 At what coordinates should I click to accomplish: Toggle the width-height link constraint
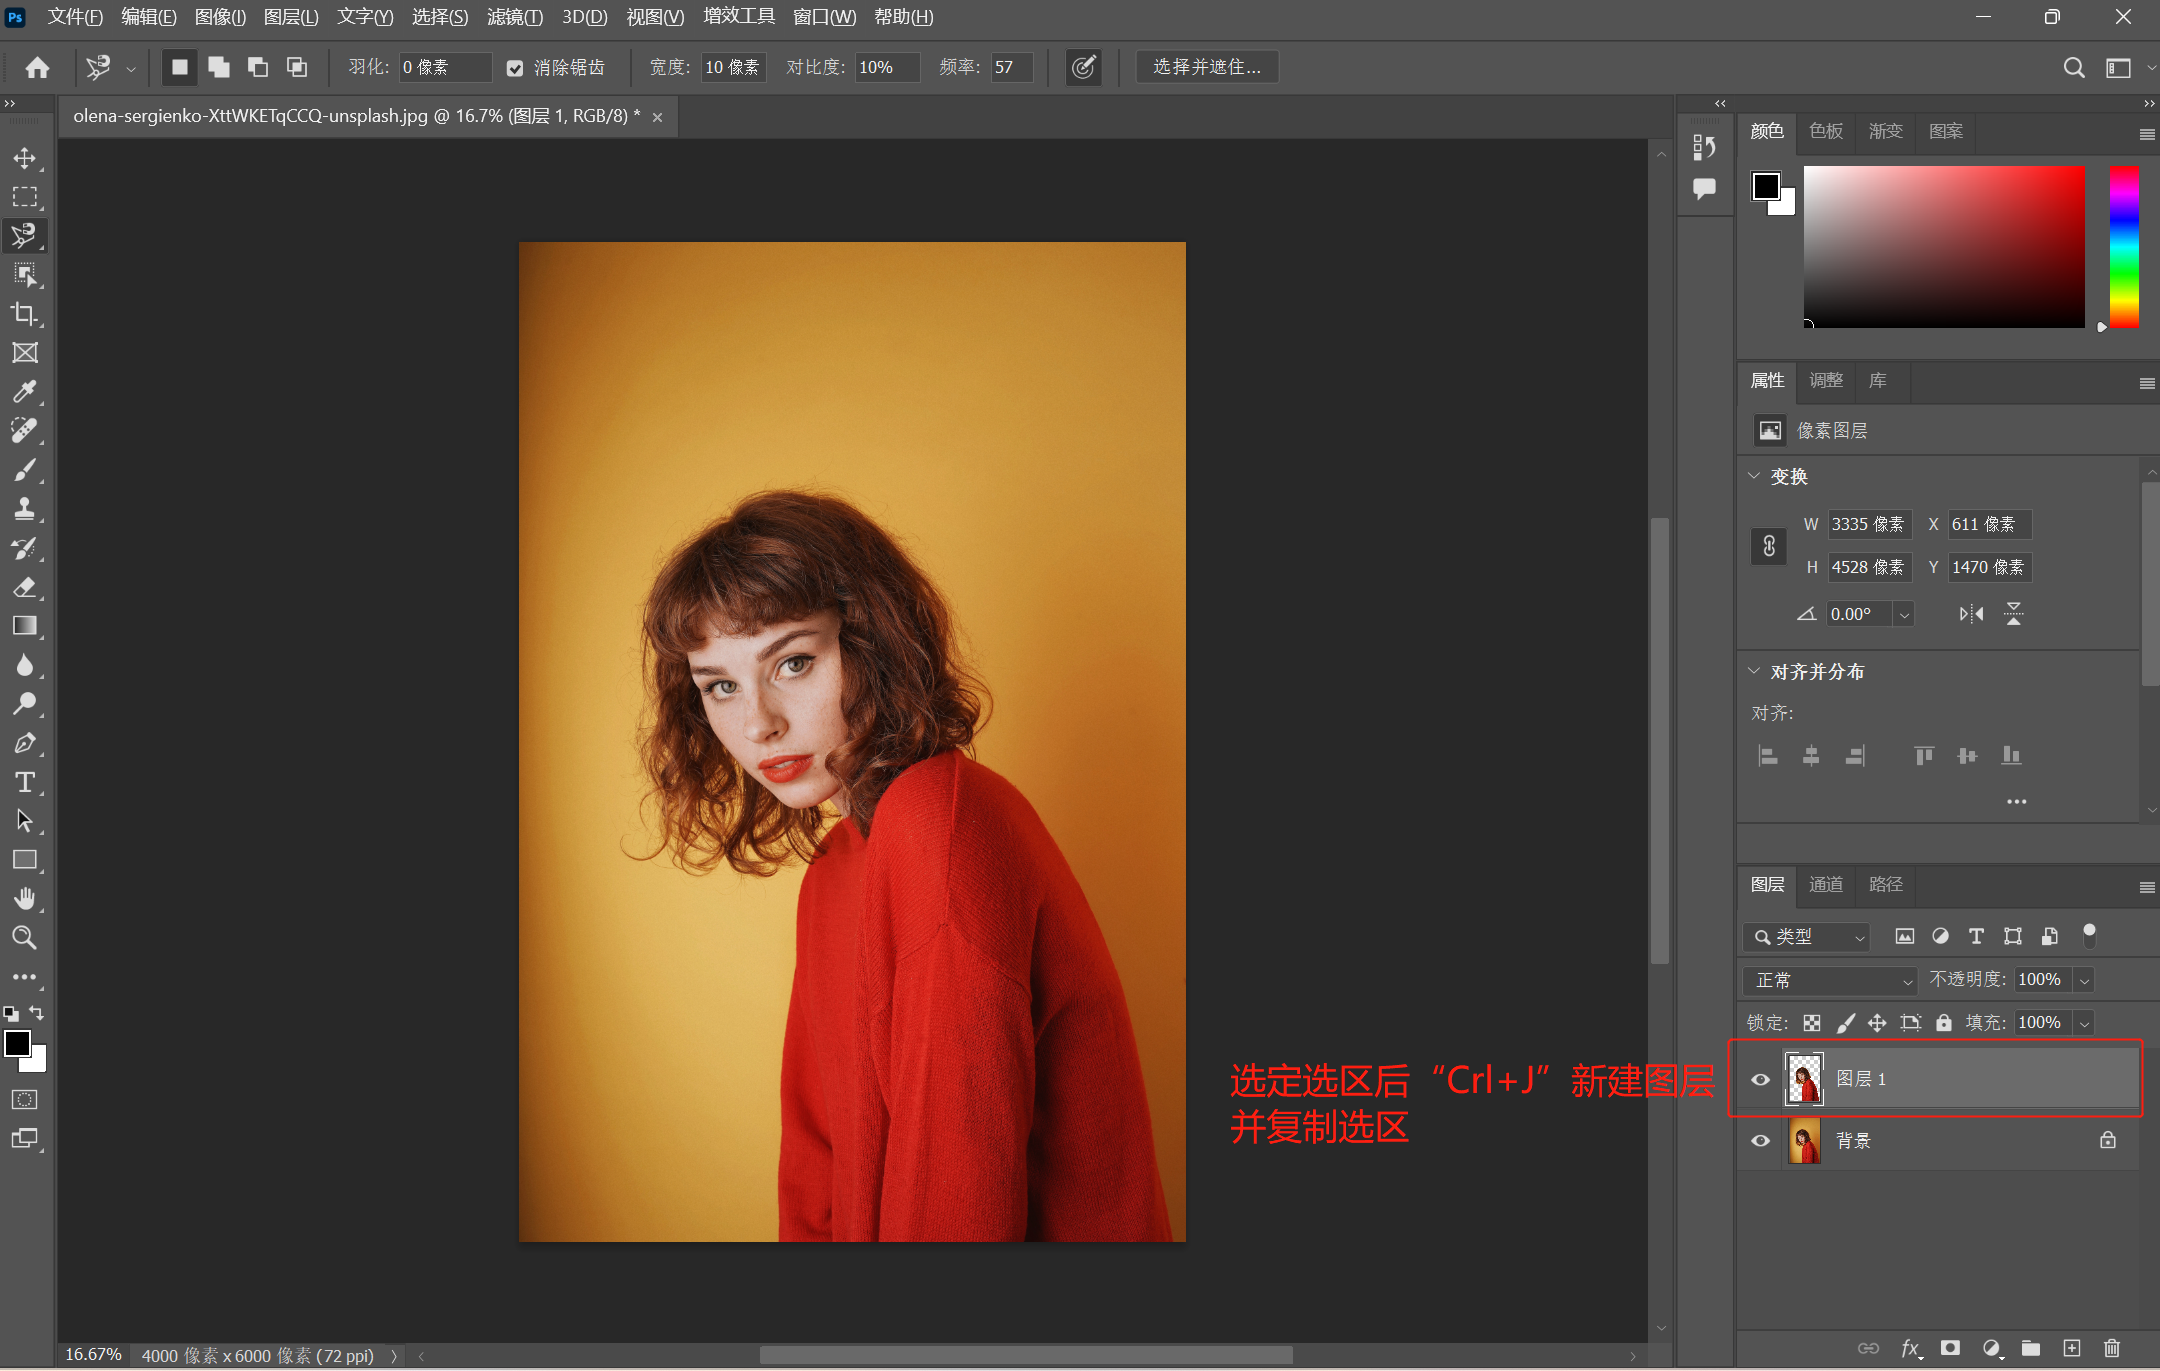(1769, 546)
